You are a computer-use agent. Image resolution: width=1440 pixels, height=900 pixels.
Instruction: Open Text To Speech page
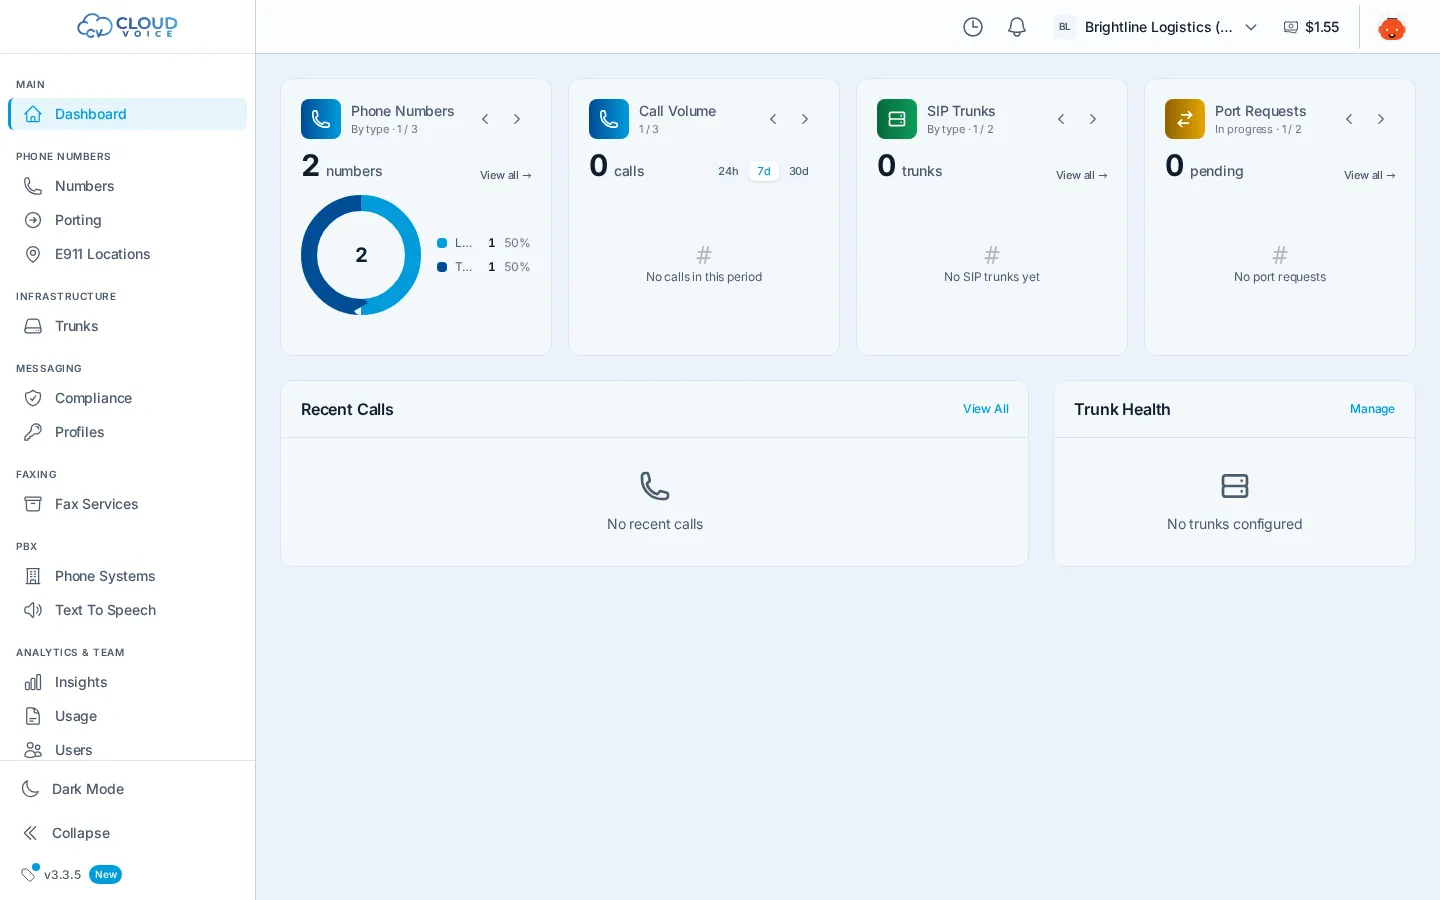[127, 610]
